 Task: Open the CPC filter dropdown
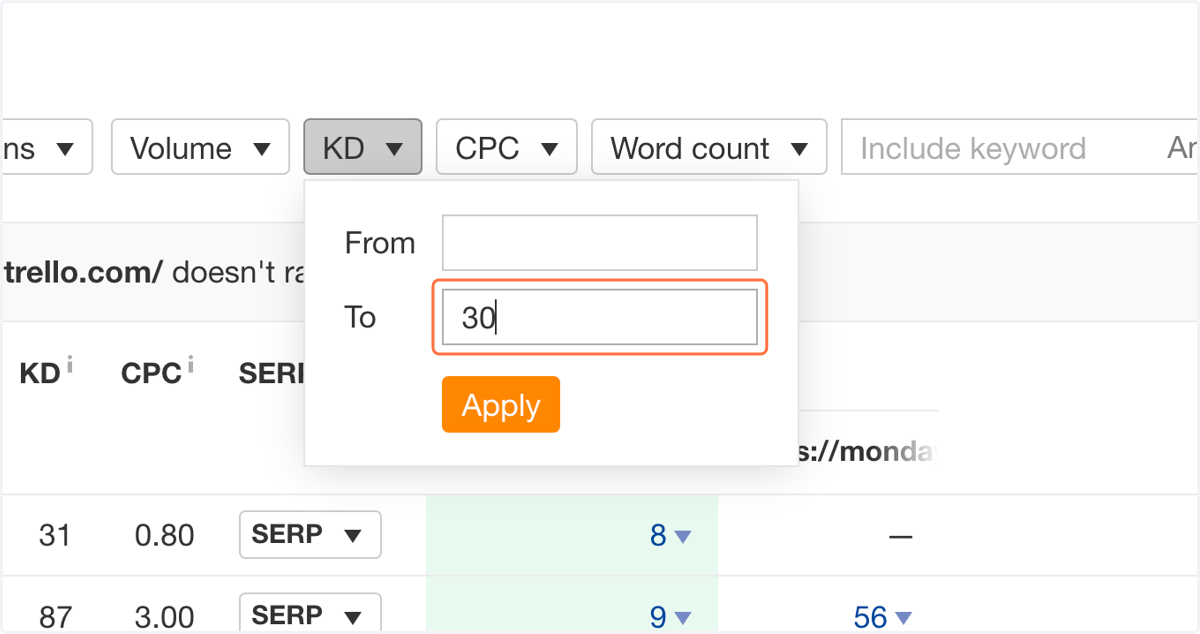click(x=507, y=148)
